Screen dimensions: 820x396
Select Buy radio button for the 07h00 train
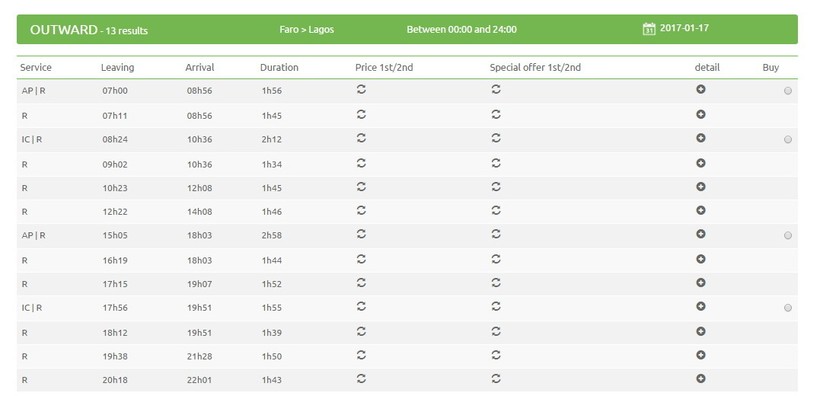(788, 91)
